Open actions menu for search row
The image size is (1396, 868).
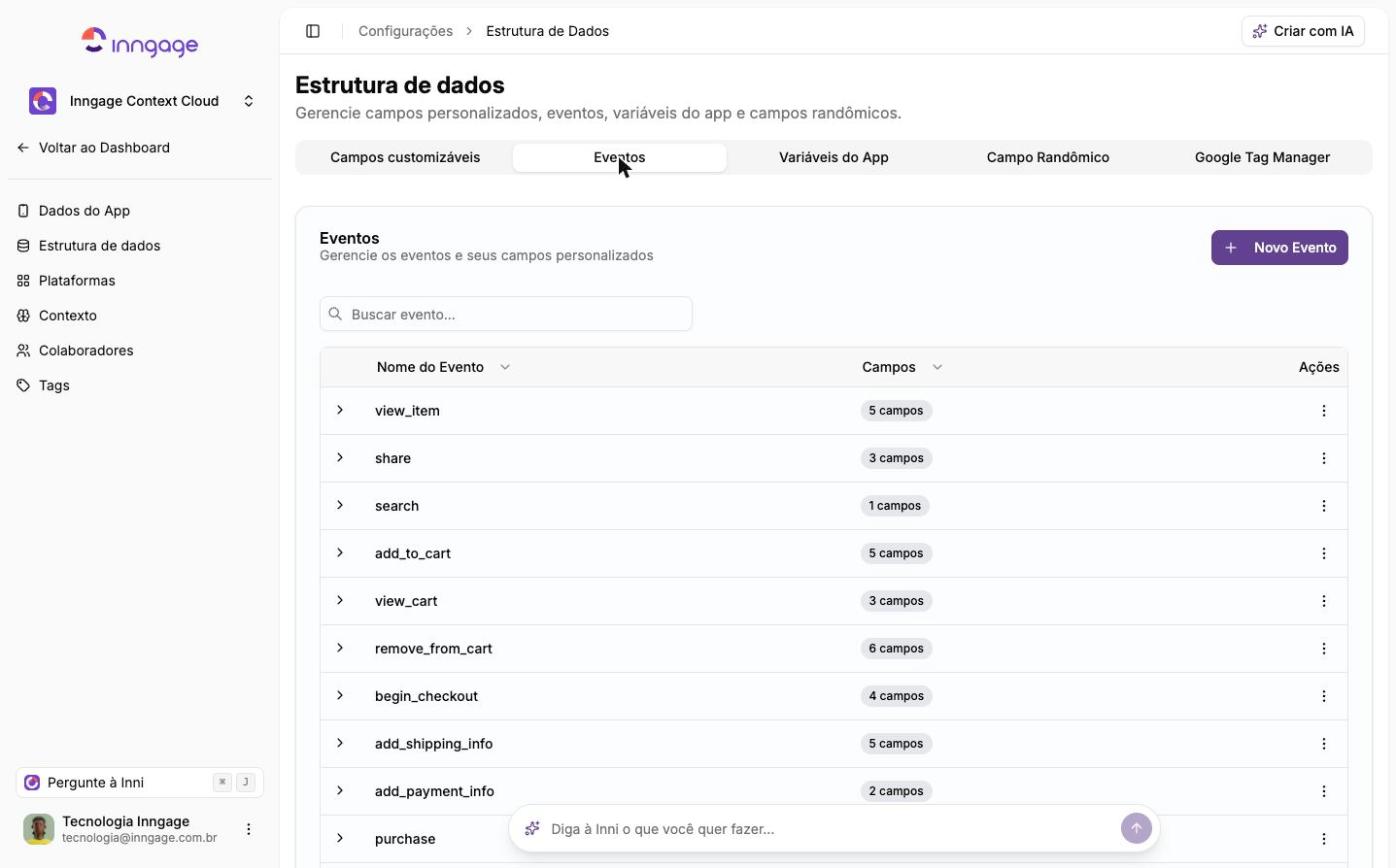[1324, 506]
